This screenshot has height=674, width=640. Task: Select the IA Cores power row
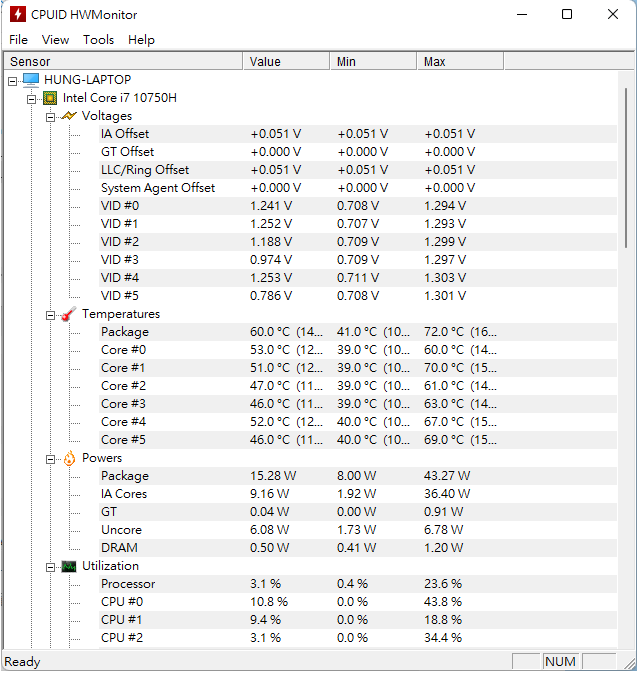(358, 494)
